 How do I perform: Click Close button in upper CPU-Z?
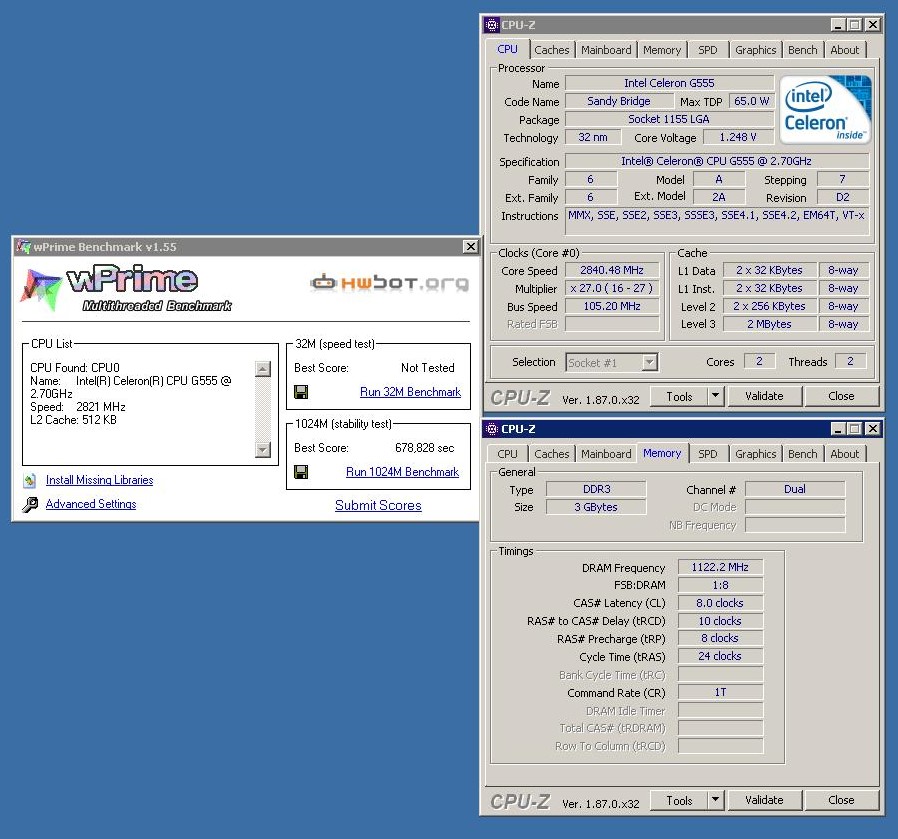pos(841,396)
